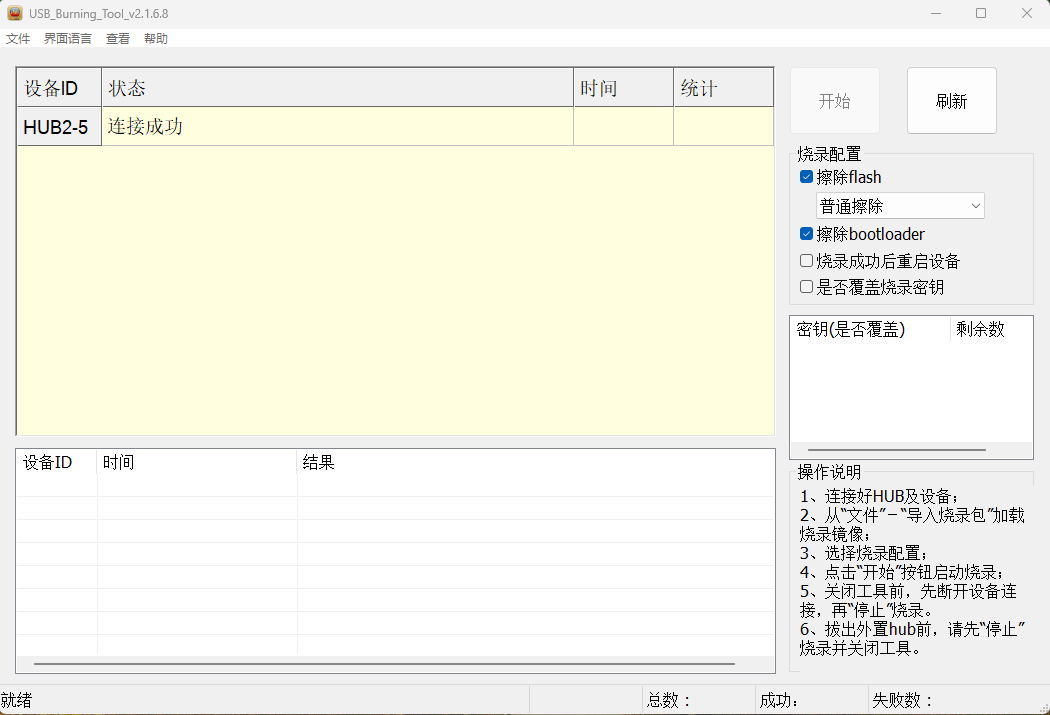Click the 统计 column header
Screen dimensions: 1050x715
pyautogui.click(x=722, y=88)
